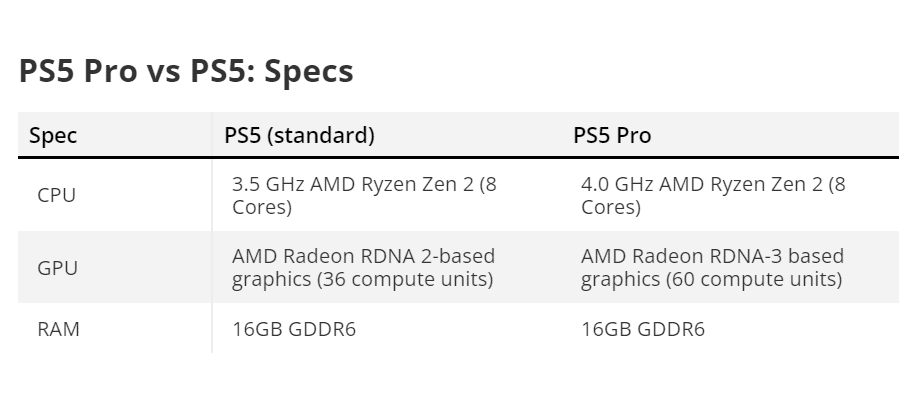Select the RAM row label

pos(58,329)
